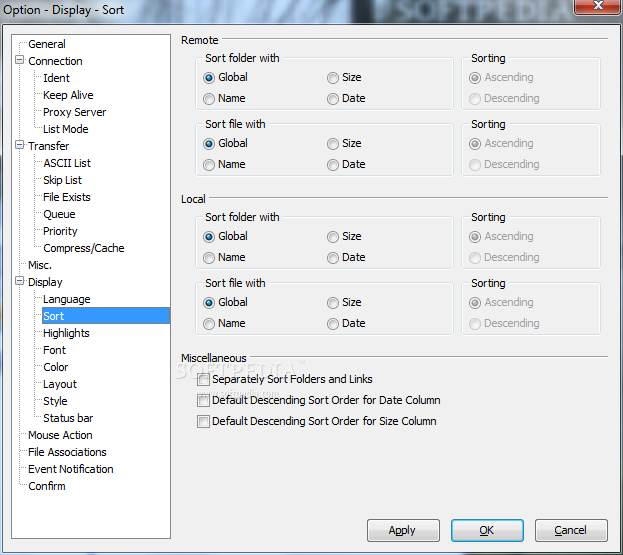This screenshot has height=555, width=623.
Task: Click the Connection tree label
Action: coord(55,61)
